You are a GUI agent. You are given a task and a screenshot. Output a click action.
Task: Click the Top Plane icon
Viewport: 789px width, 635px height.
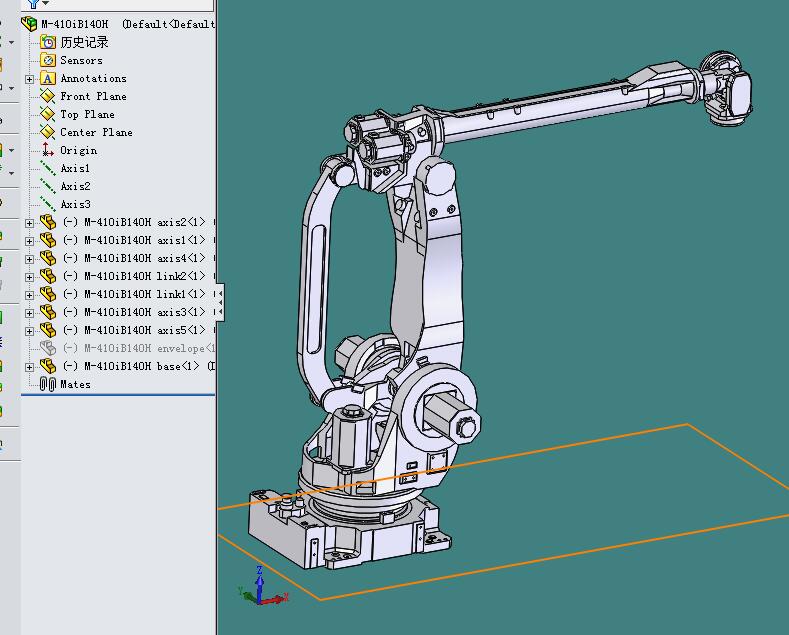pyautogui.click(x=47, y=114)
